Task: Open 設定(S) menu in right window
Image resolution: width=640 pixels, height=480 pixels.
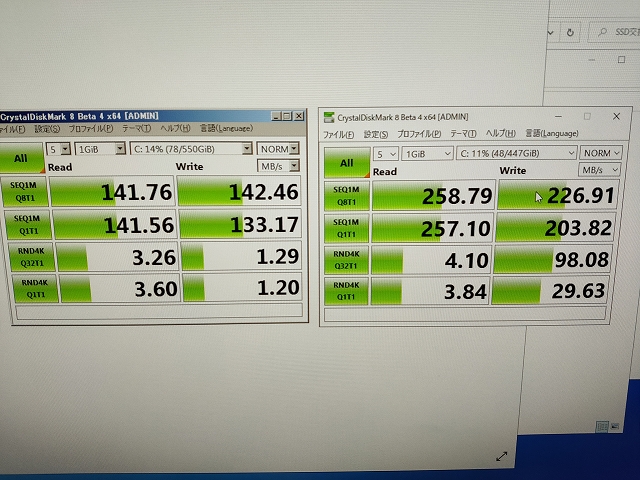Action: coord(376,134)
